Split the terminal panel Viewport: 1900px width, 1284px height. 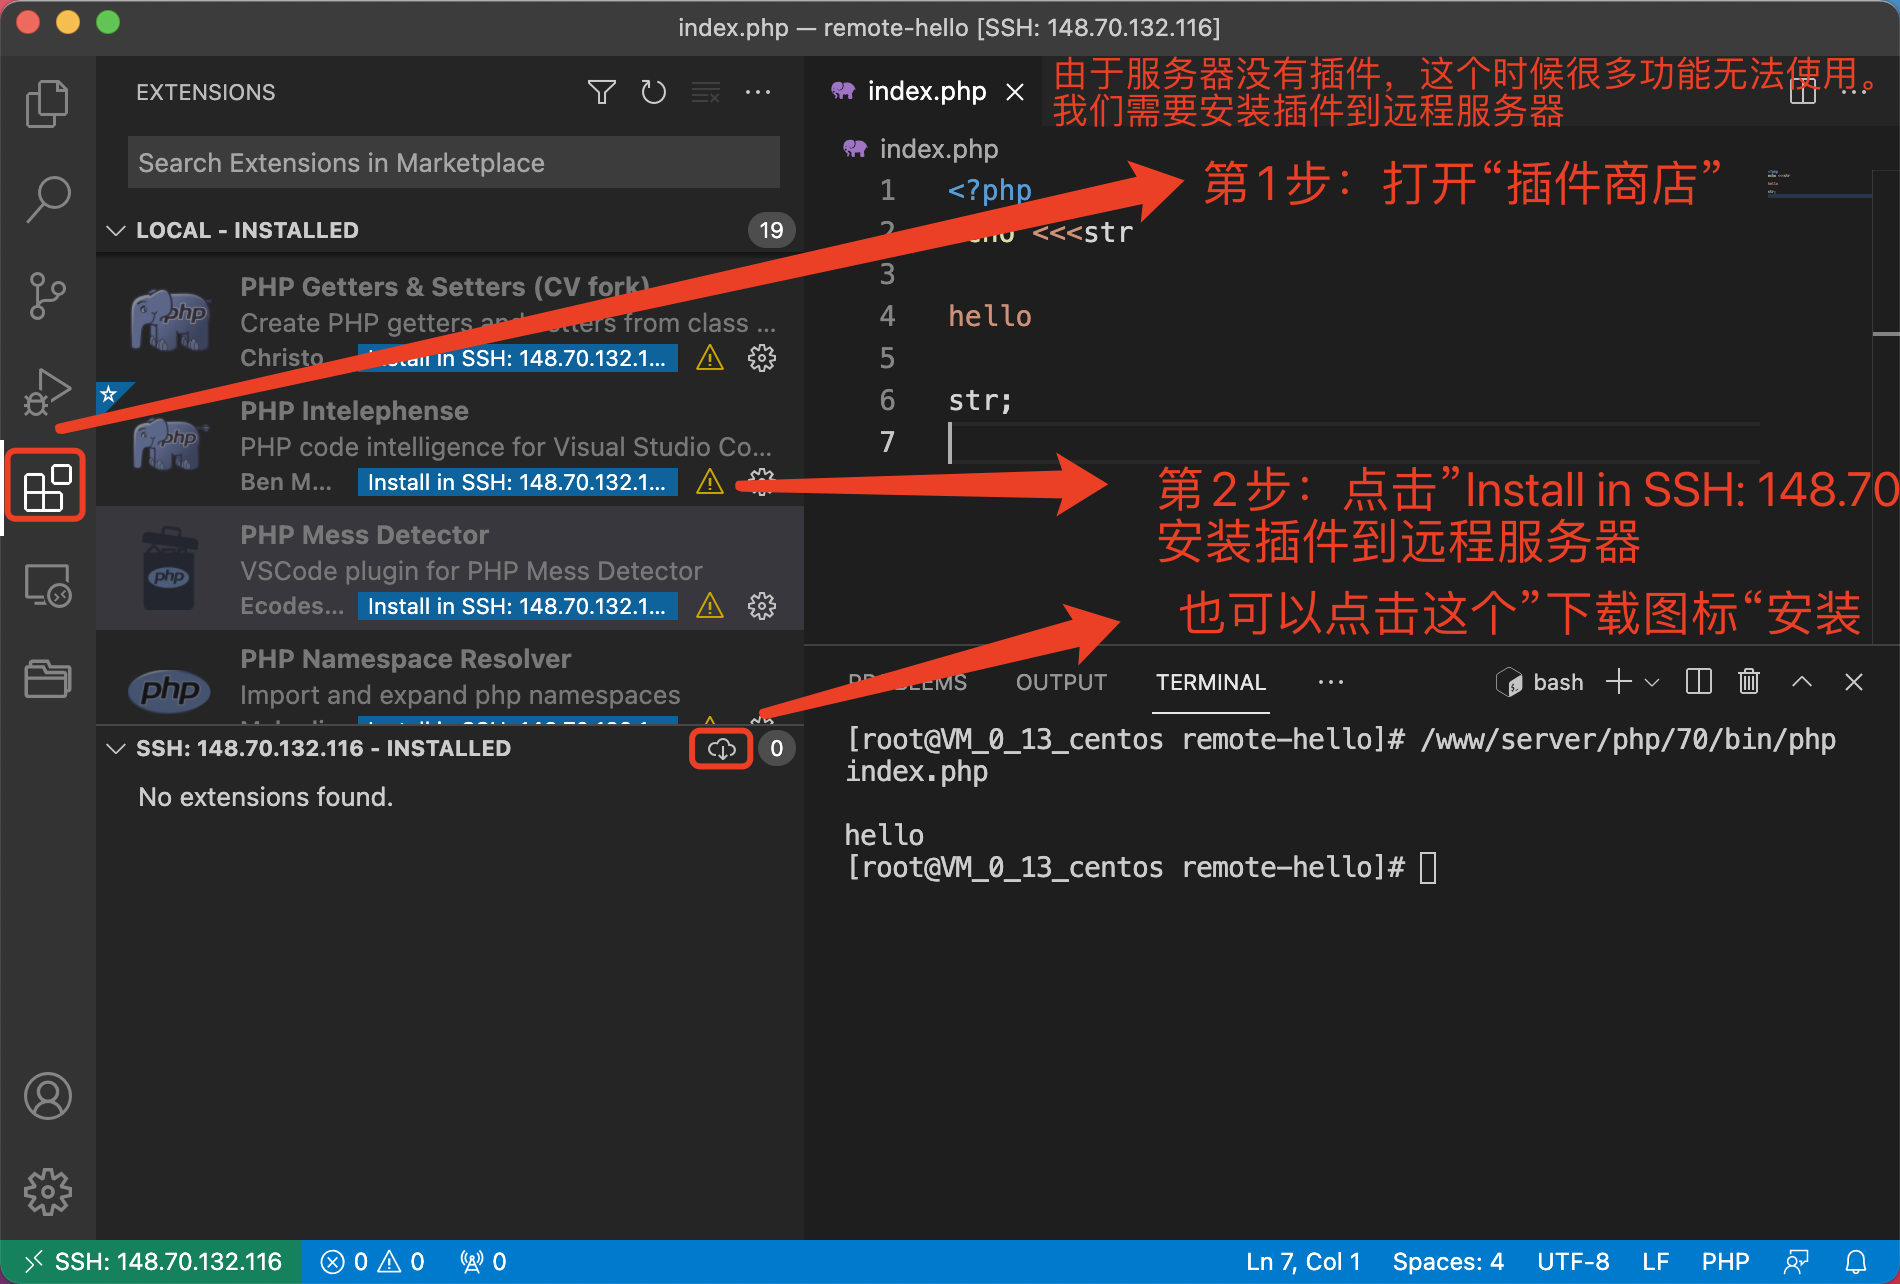point(1698,682)
